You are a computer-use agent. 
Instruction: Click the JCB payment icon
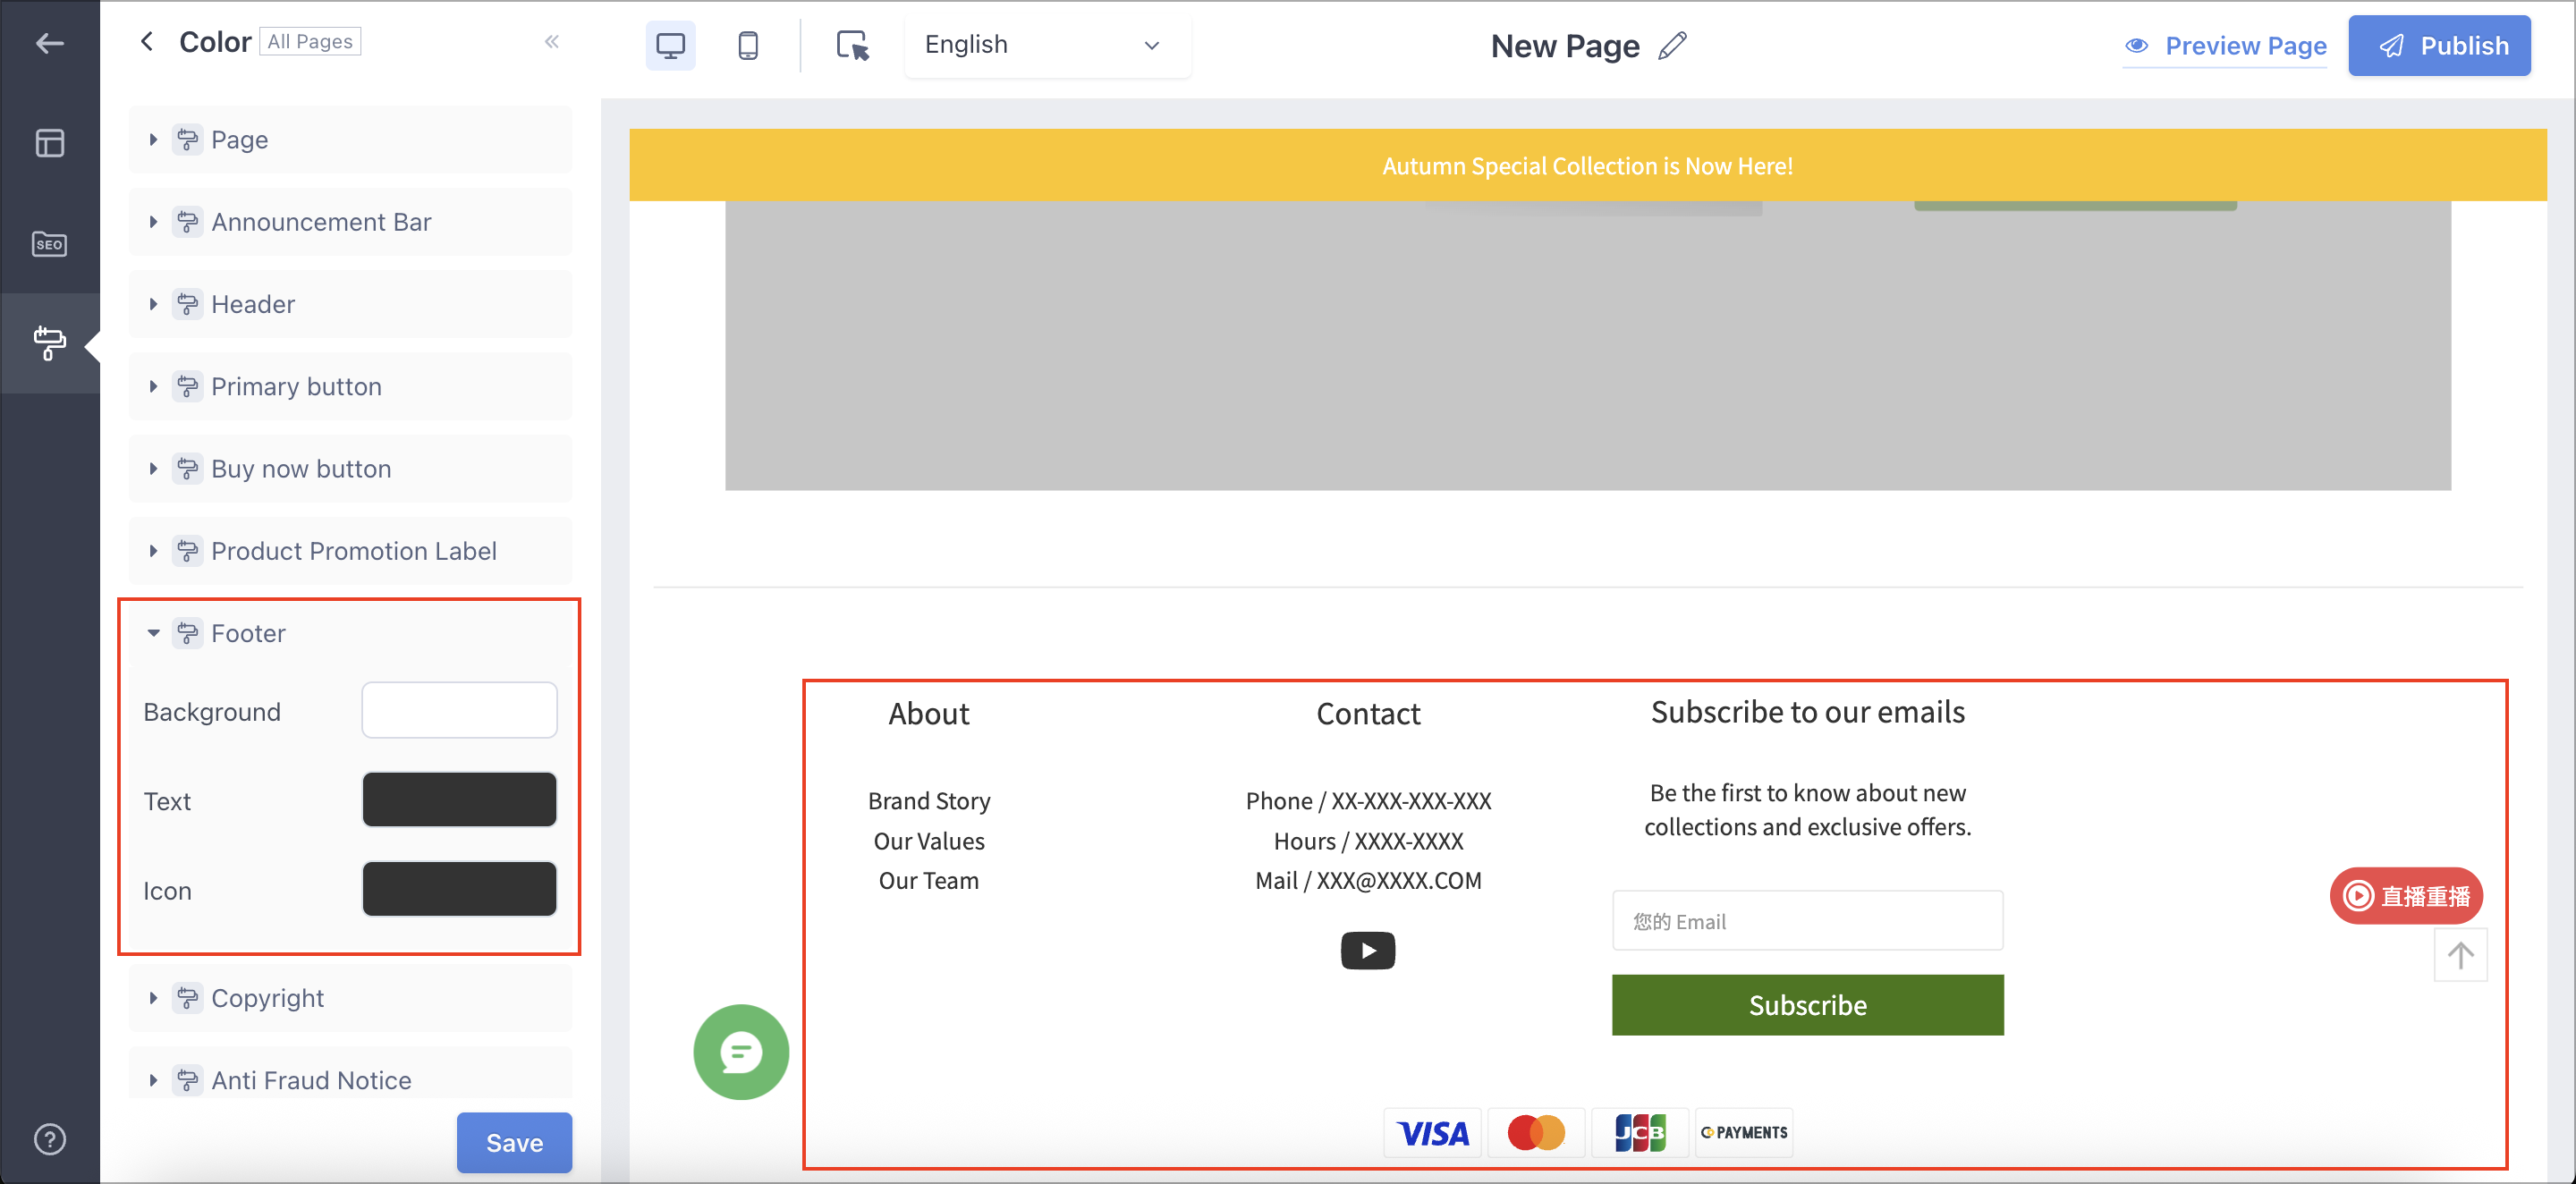1640,1132
